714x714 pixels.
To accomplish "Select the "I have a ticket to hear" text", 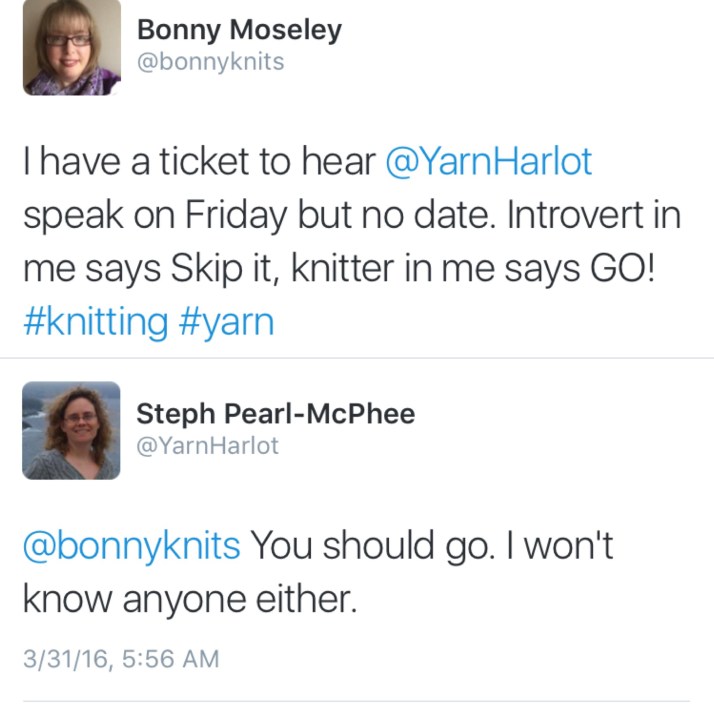I will pos(198,161).
